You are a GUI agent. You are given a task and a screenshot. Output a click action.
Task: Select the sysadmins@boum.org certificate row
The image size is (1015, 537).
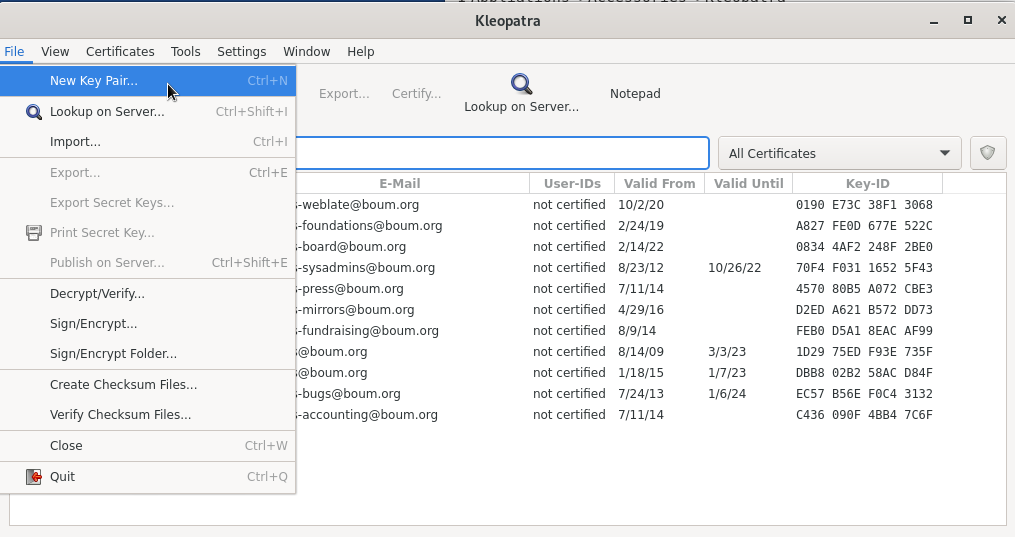tap(600, 268)
